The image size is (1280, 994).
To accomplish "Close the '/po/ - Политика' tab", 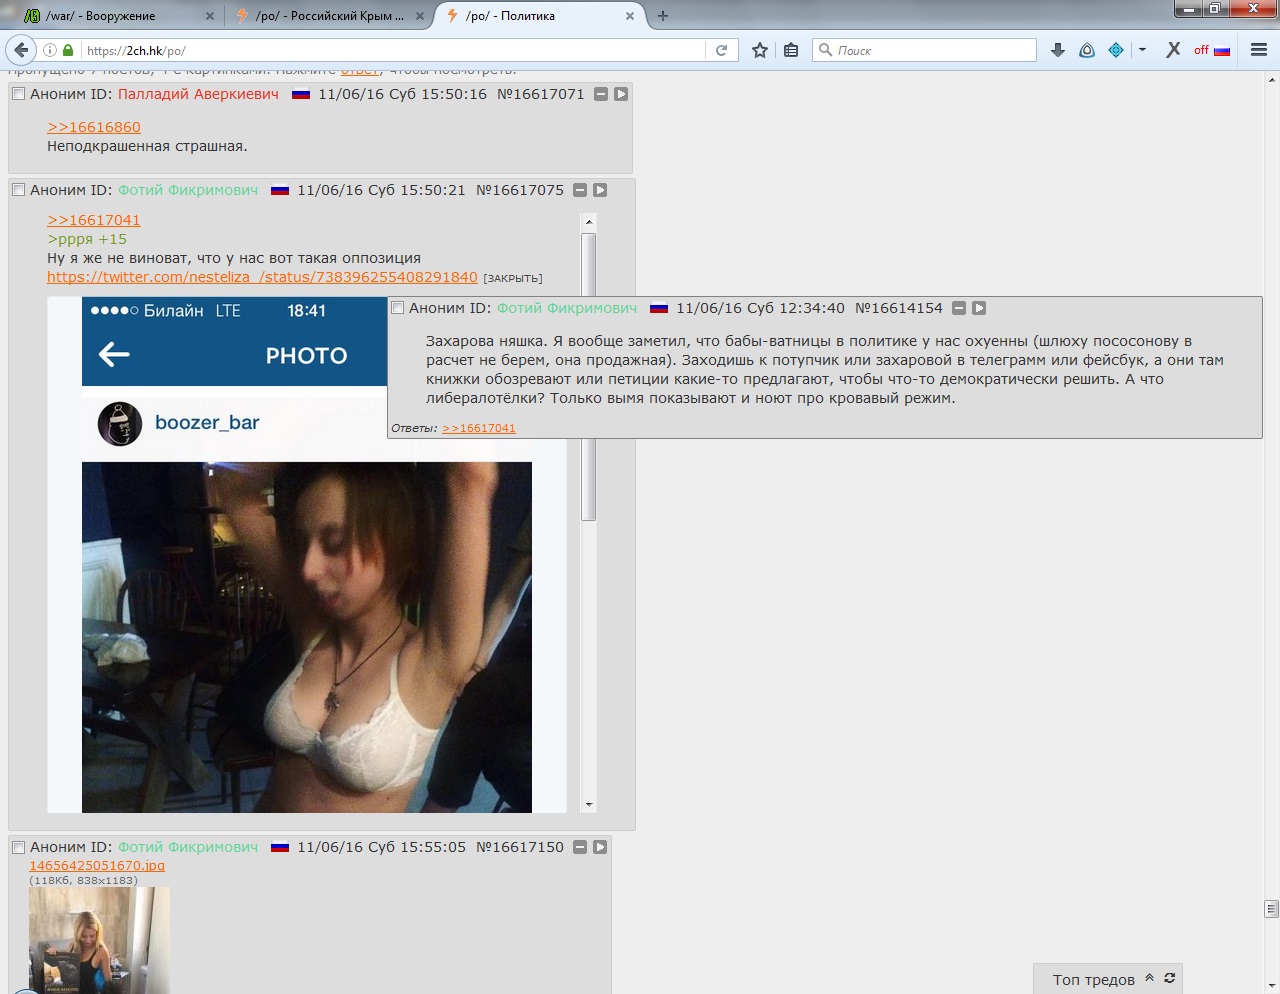I will click(630, 16).
